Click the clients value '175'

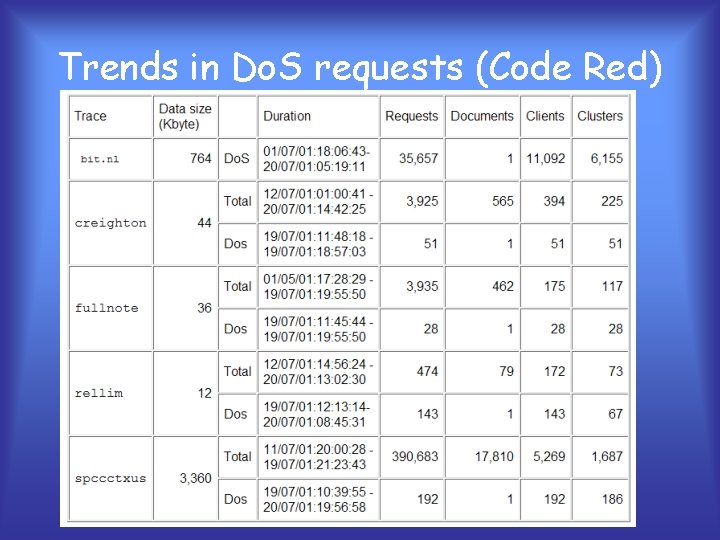[x=555, y=286]
